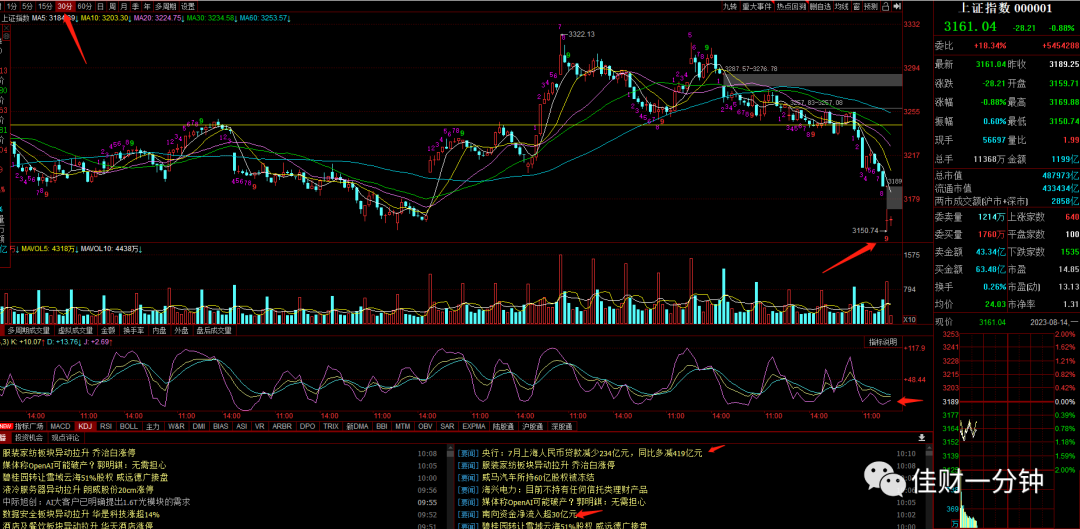The image size is (1080, 529).
Task: Switch chart to 5分 period
Action: (28, 6)
